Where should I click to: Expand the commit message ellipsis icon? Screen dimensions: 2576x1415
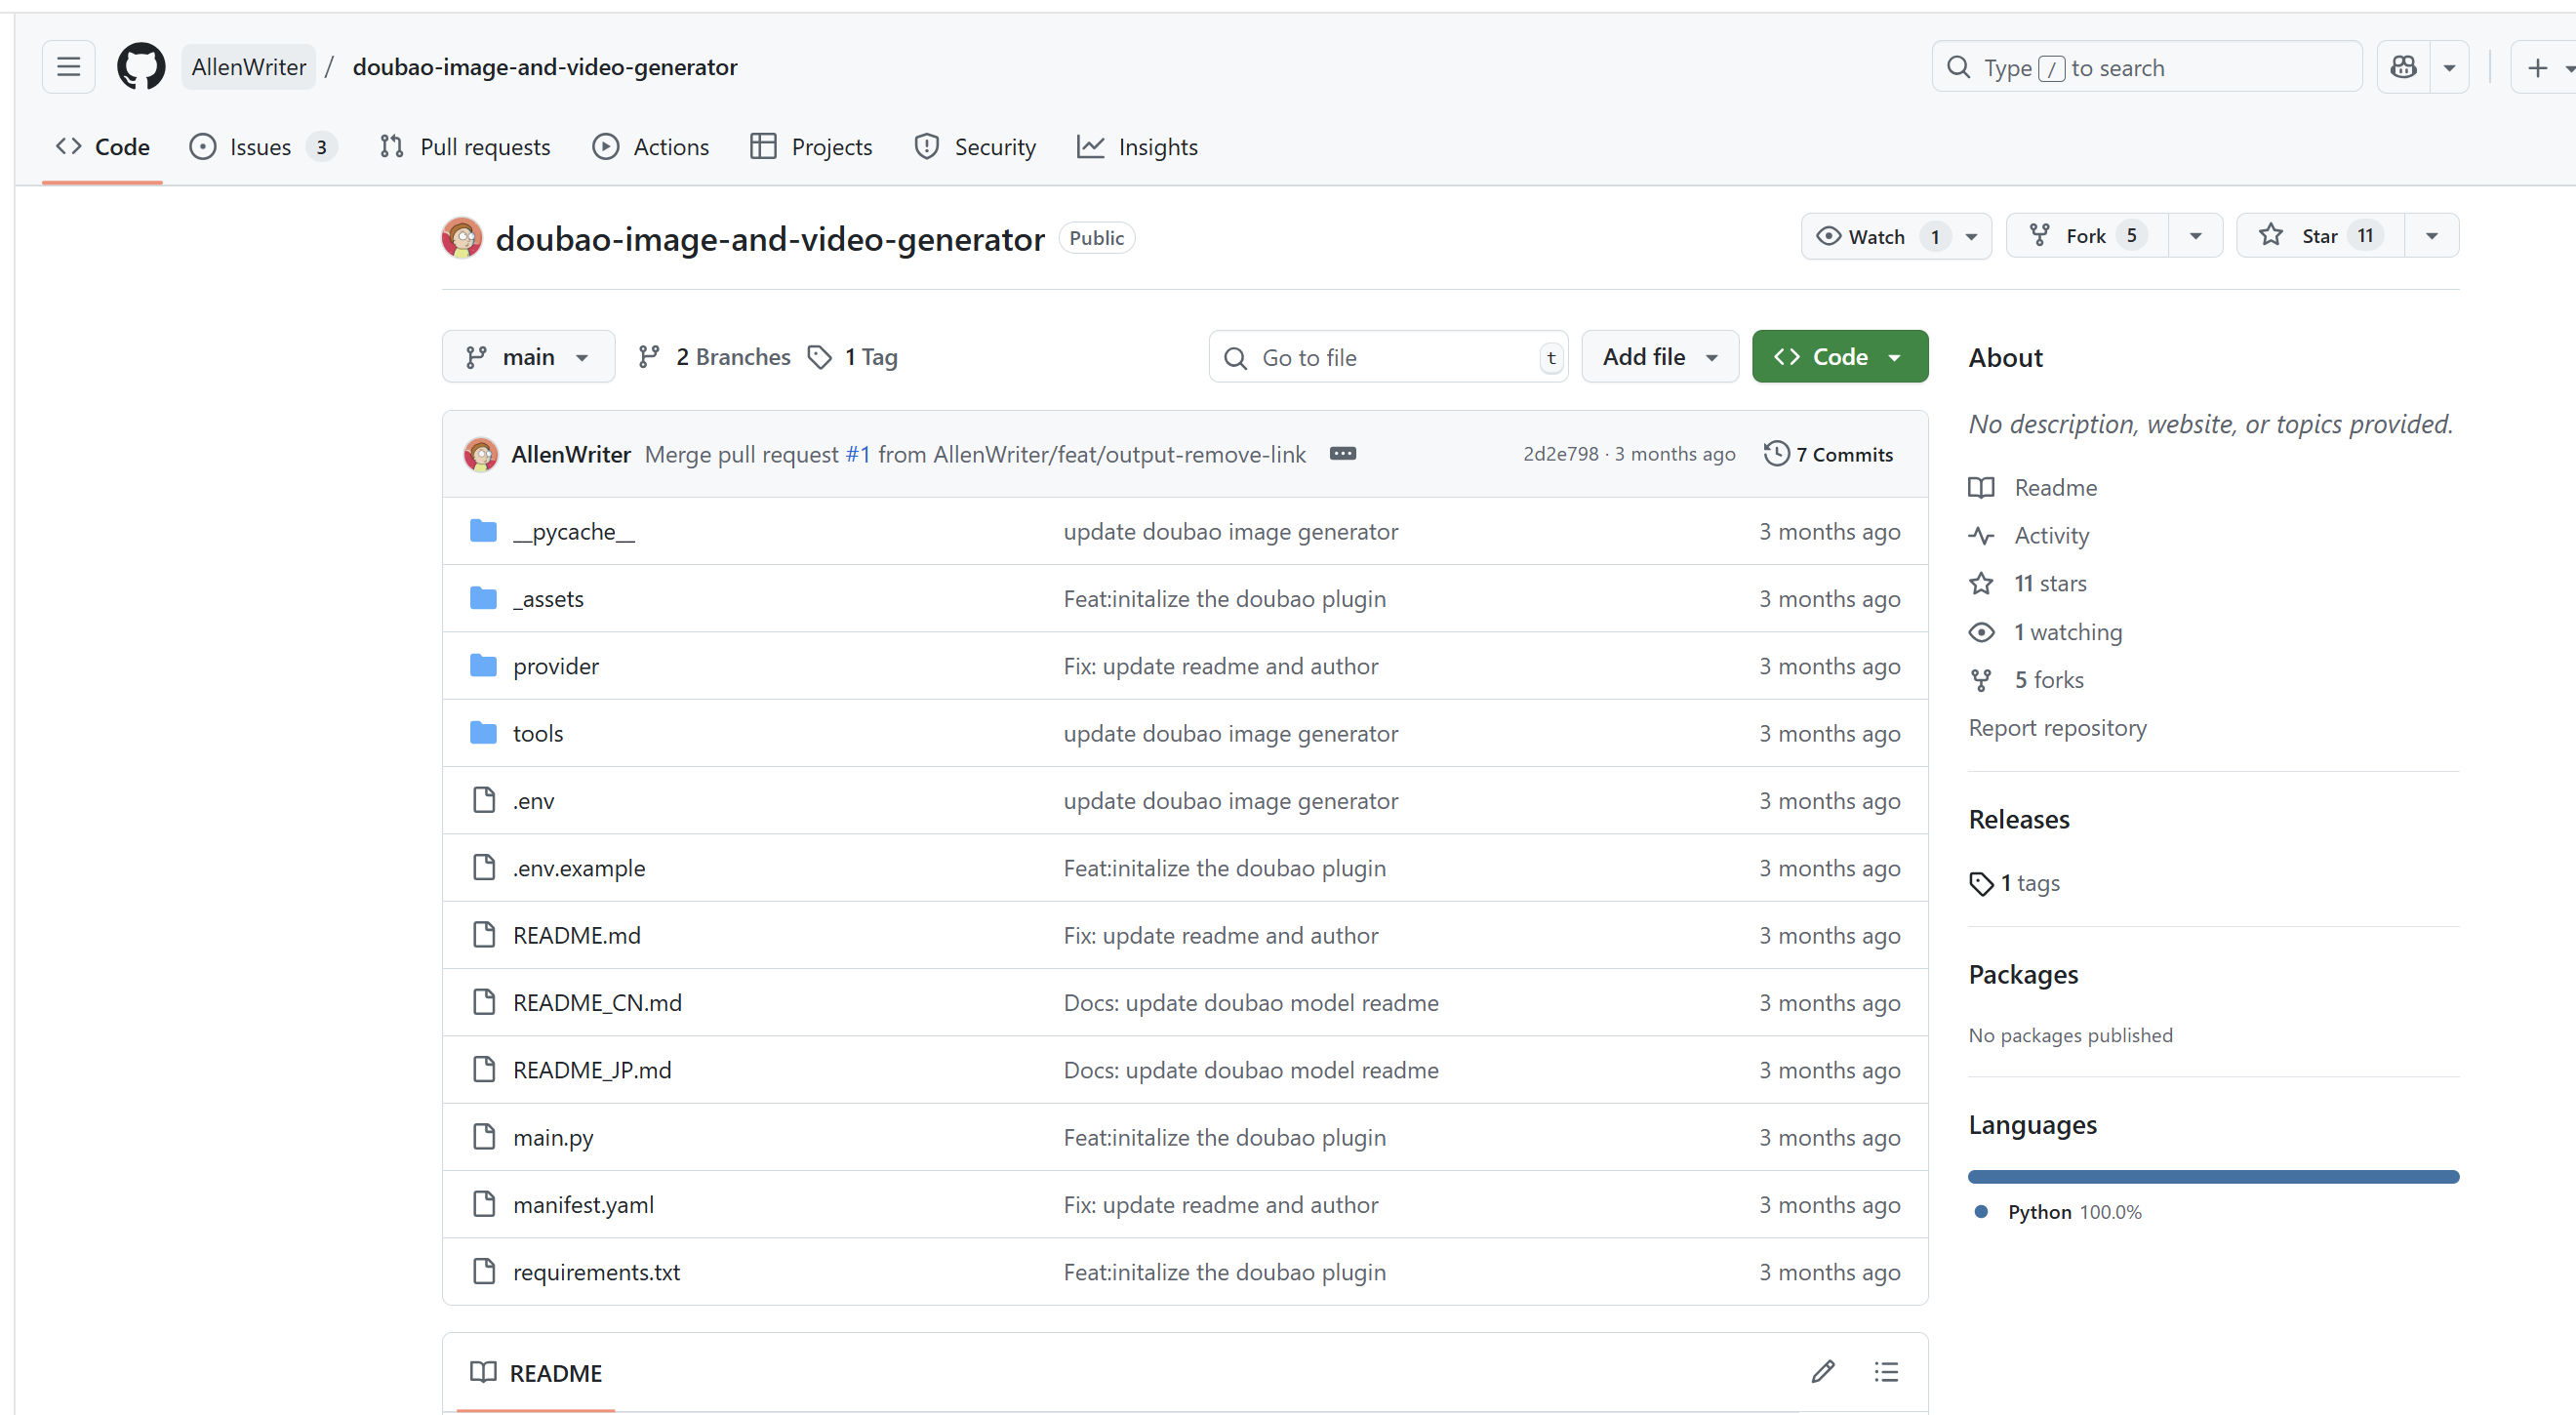pyautogui.click(x=1342, y=454)
